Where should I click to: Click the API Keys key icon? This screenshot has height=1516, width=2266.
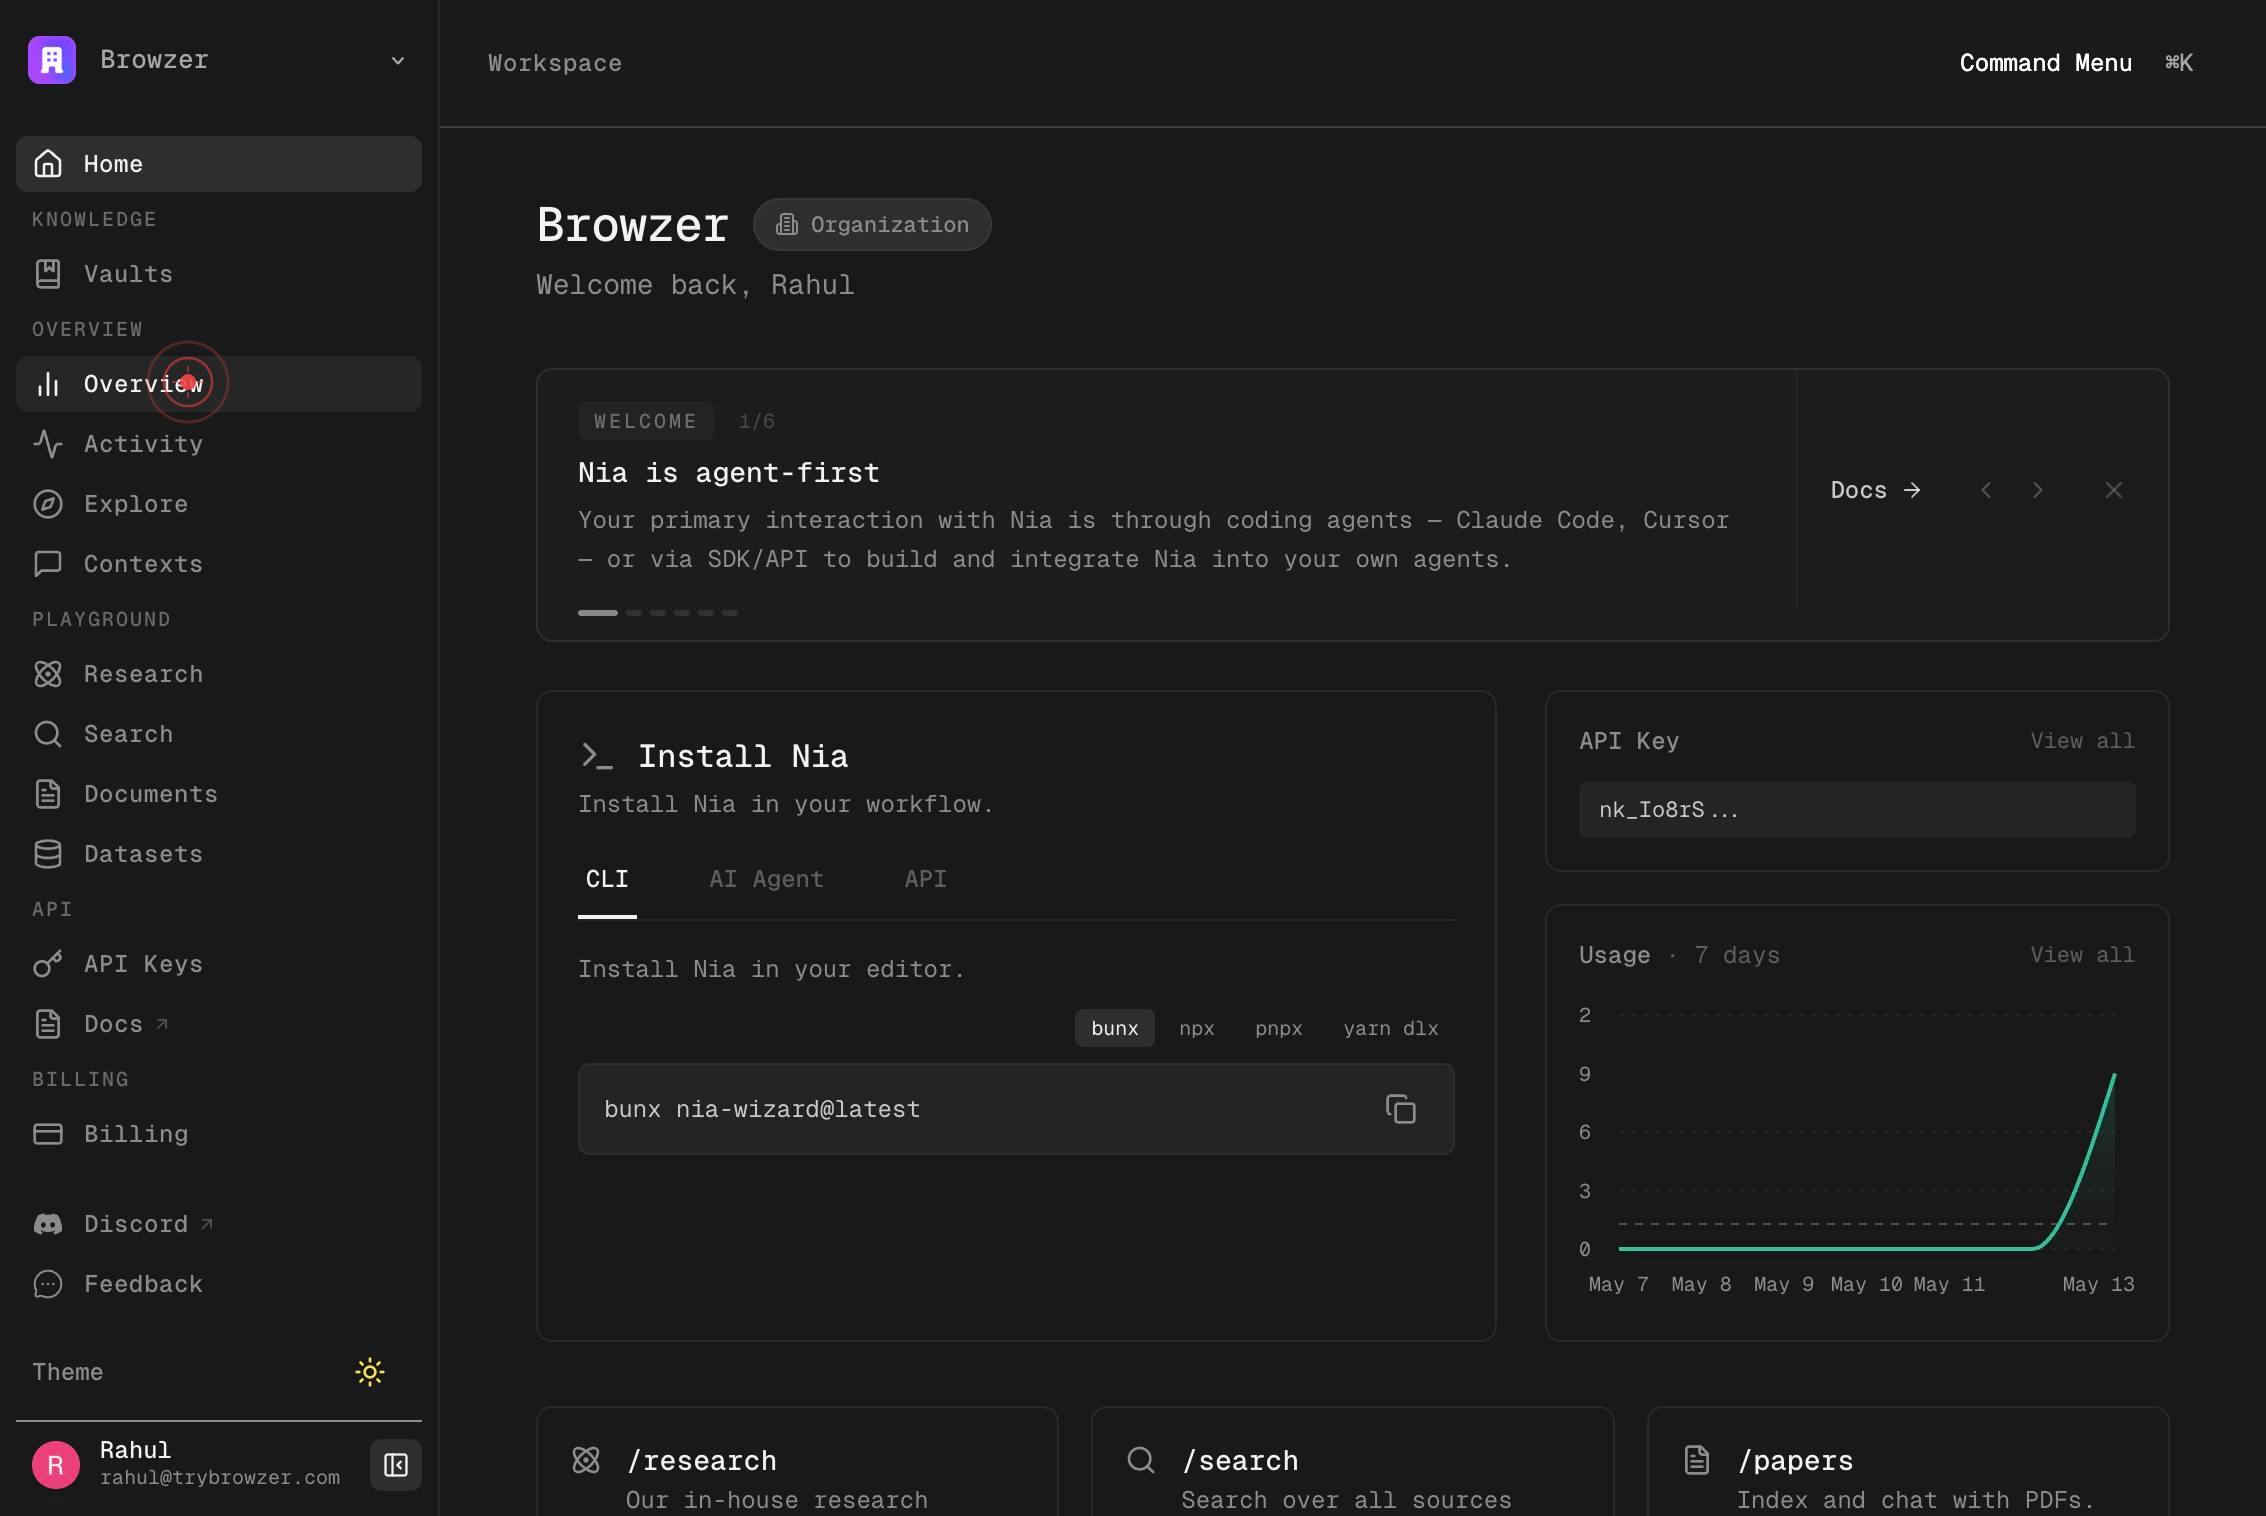(x=48, y=964)
